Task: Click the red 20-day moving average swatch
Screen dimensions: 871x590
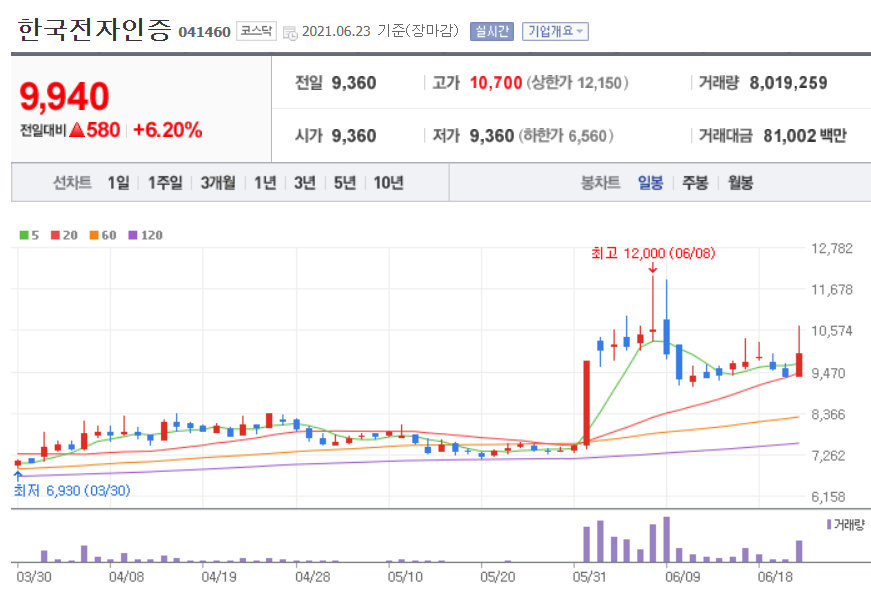Action: pos(55,235)
